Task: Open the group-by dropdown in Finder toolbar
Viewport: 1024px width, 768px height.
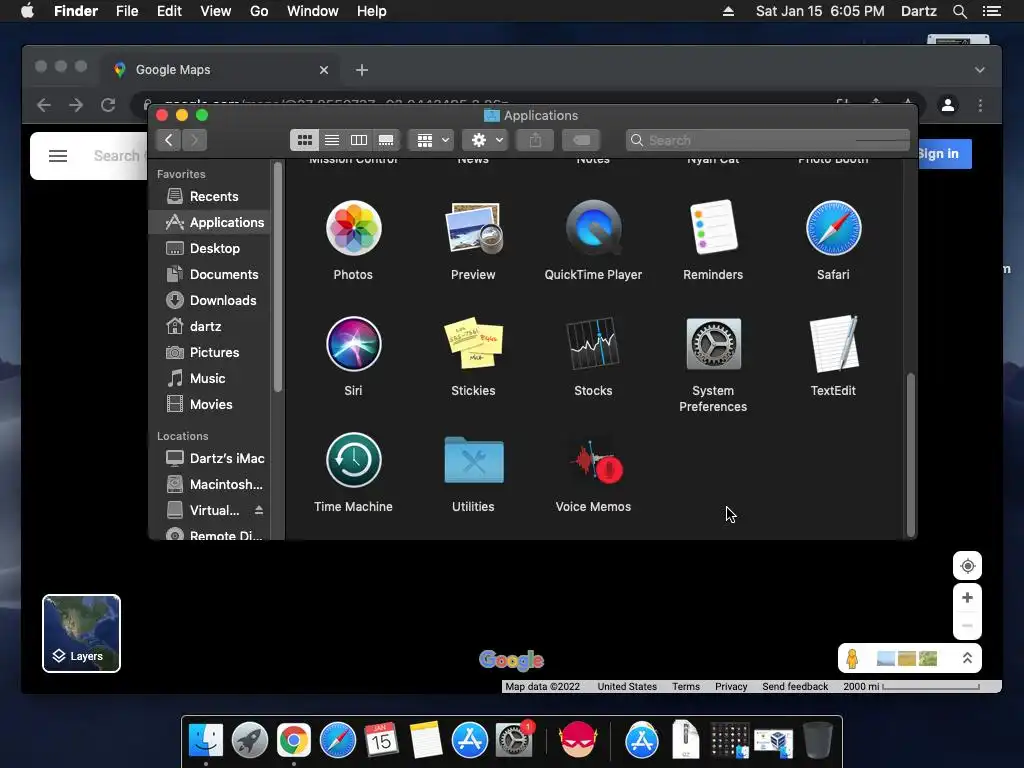Action: pos(432,140)
